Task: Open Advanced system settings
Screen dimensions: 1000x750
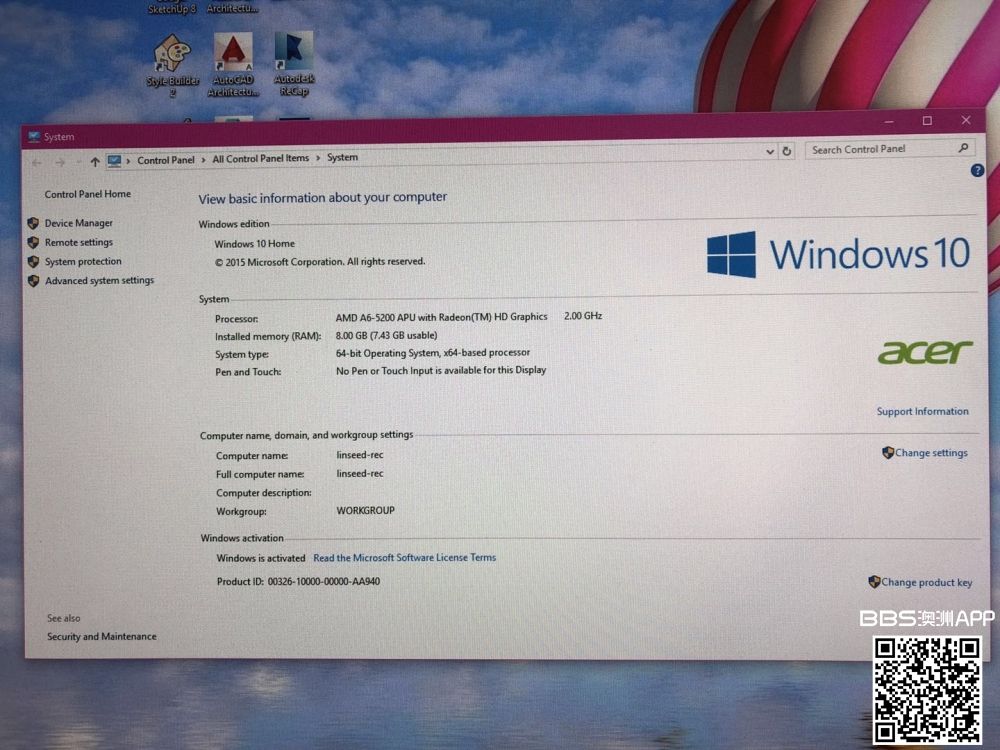Action: (99, 281)
